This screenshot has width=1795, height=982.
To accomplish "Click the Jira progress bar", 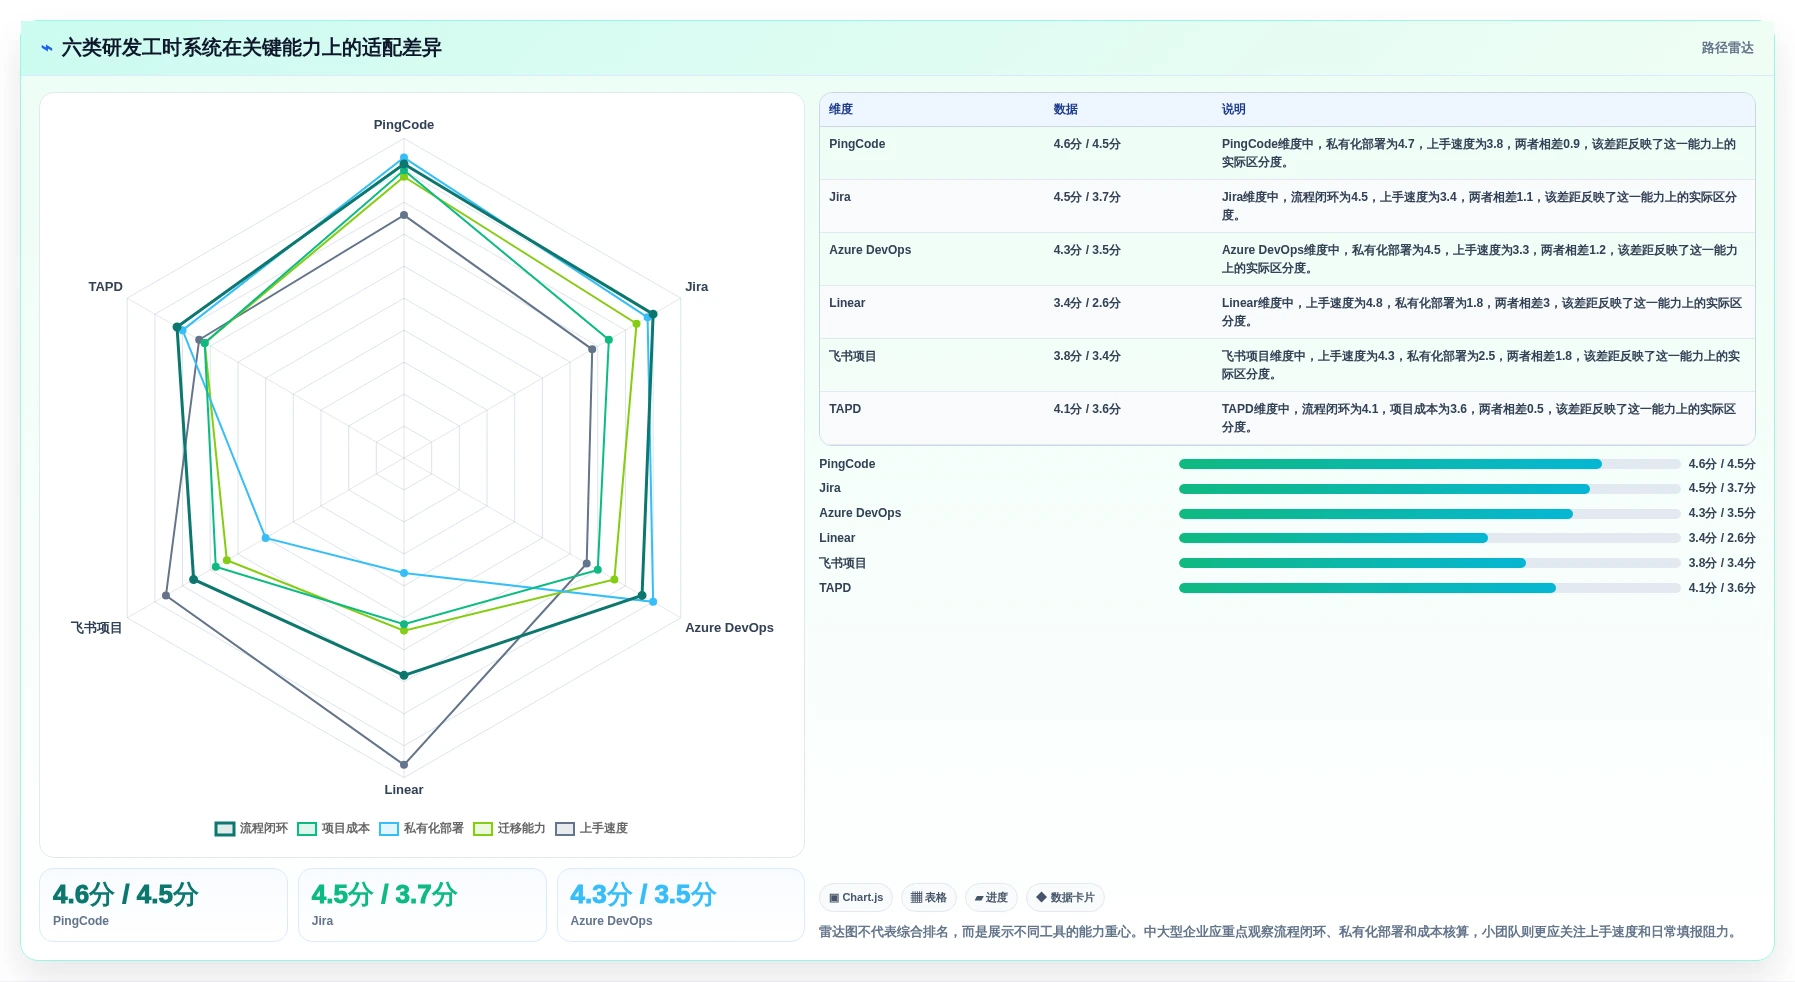I will coord(1429,489).
